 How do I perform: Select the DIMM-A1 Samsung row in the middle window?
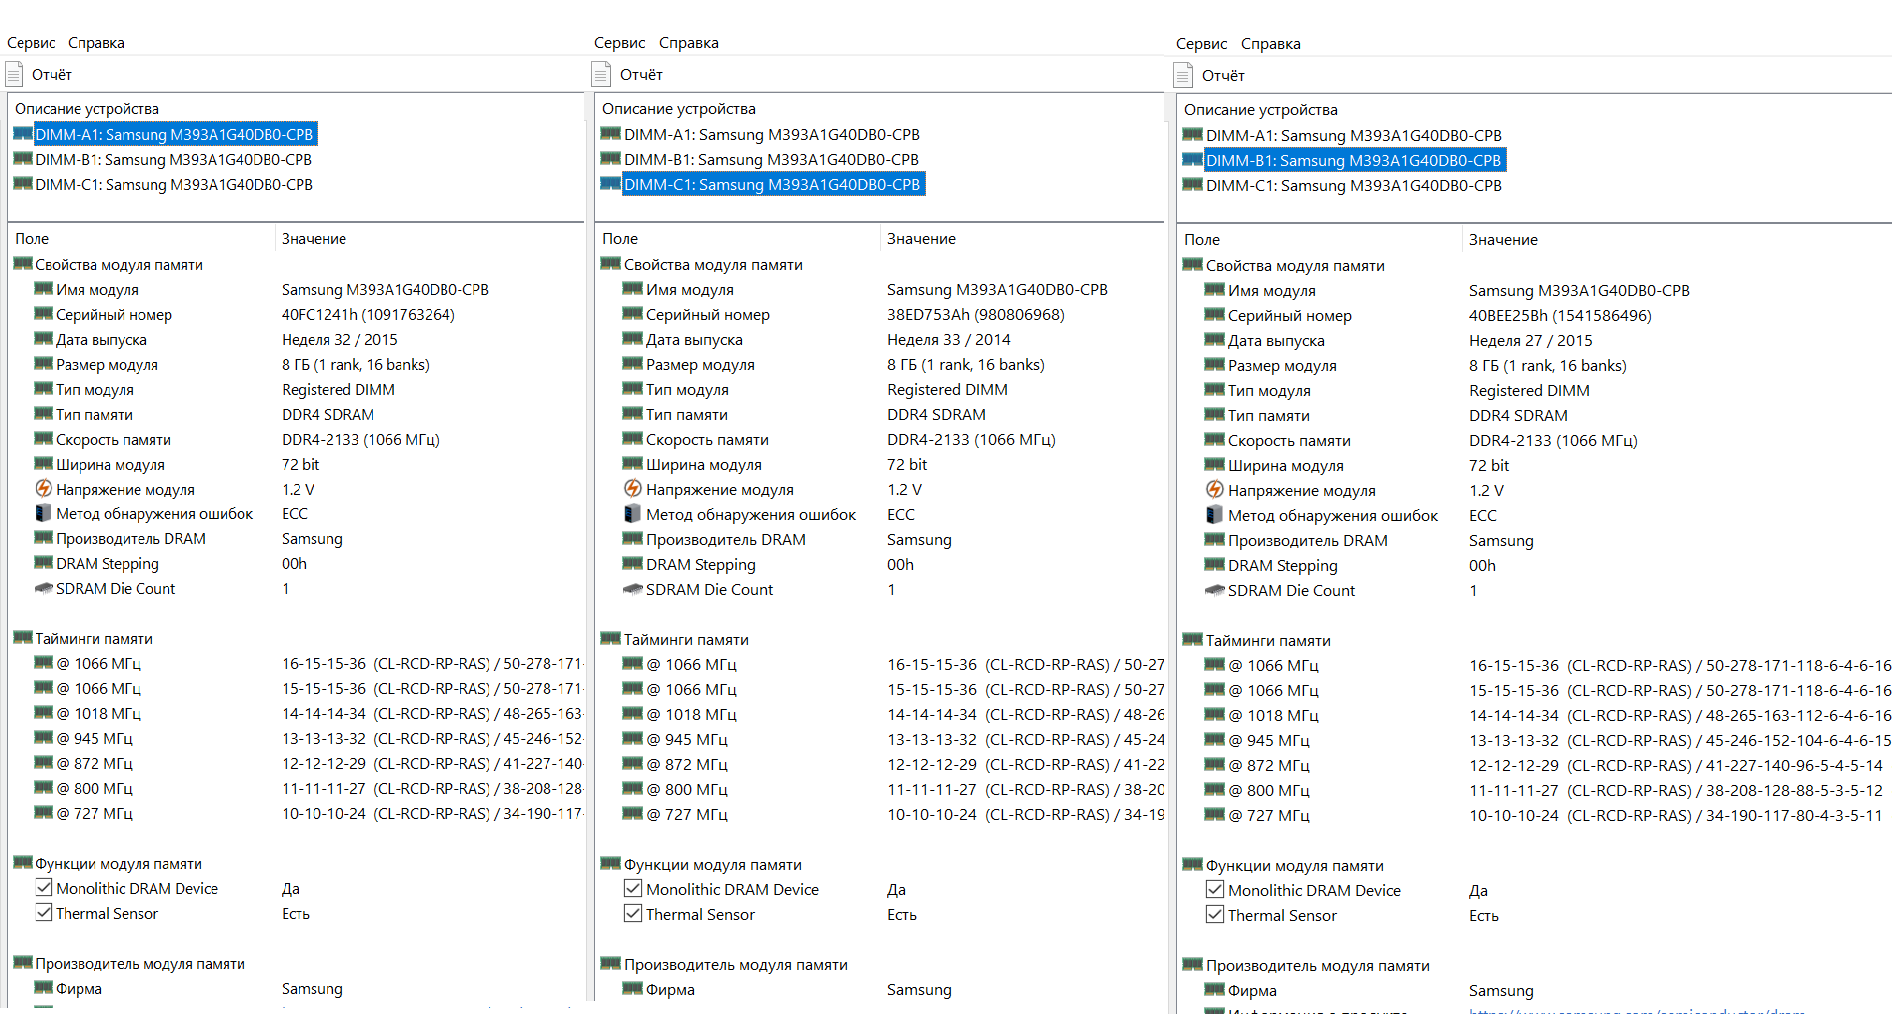pos(772,134)
